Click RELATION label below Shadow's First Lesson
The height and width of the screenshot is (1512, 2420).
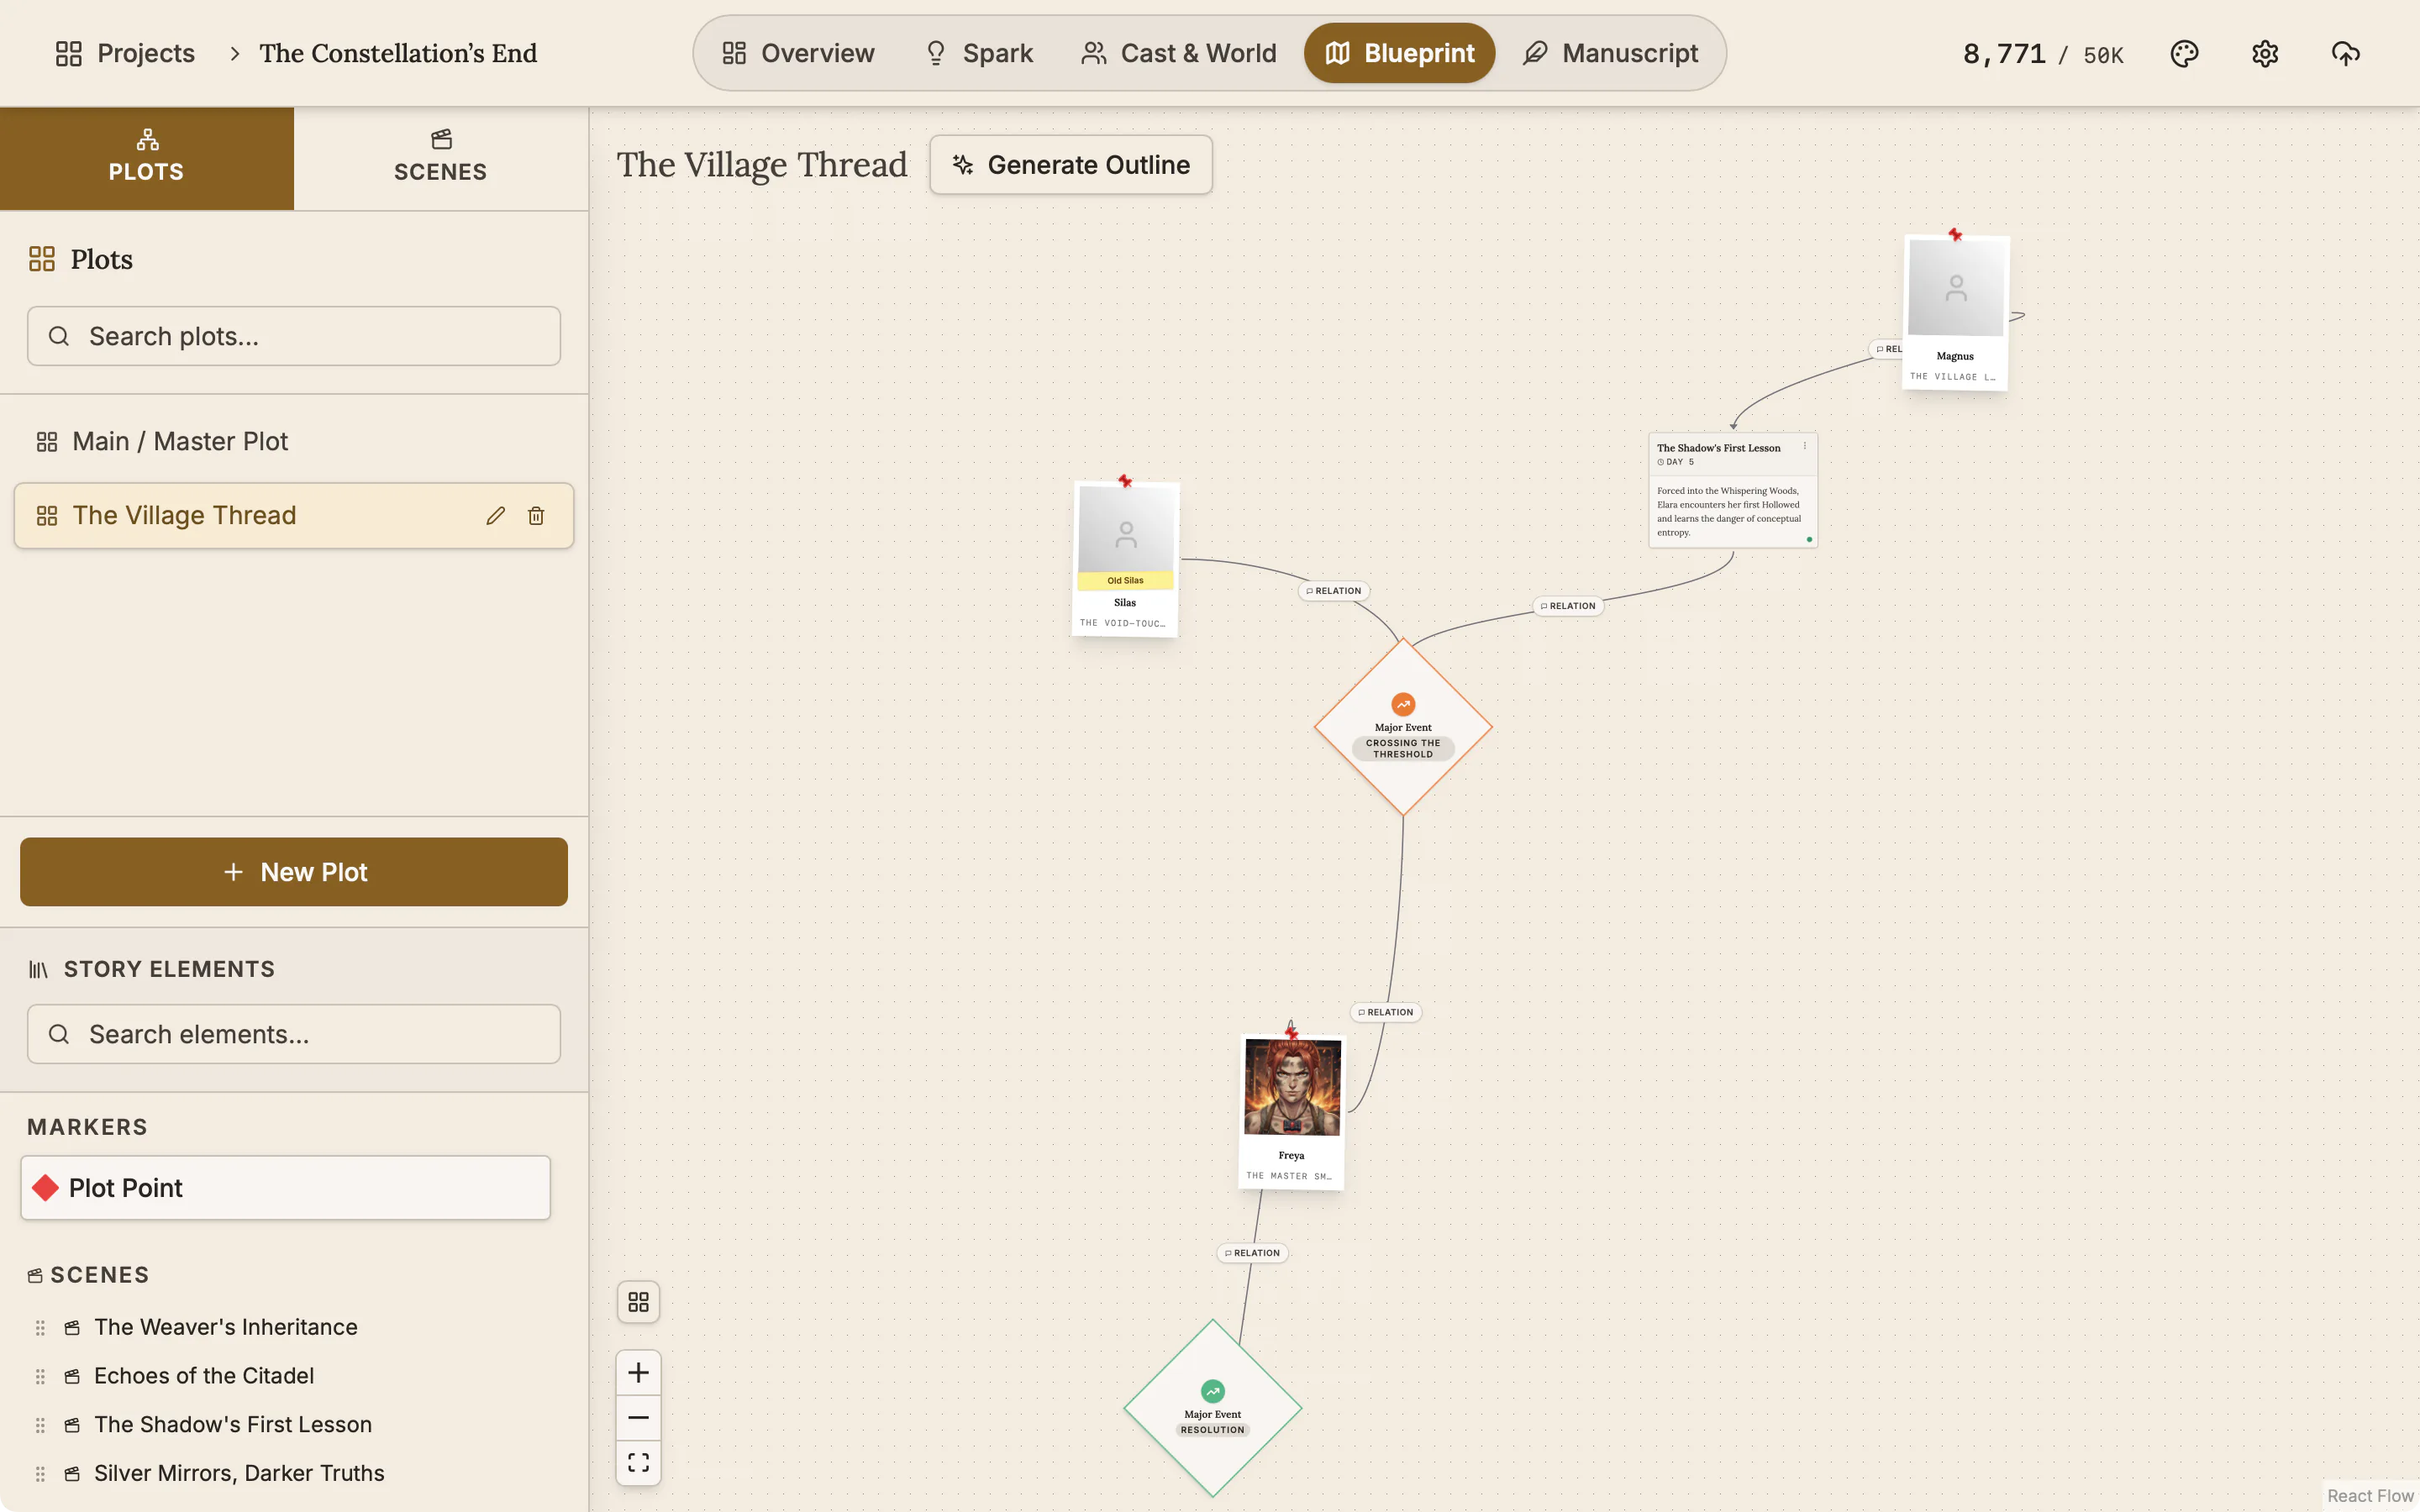(1568, 606)
